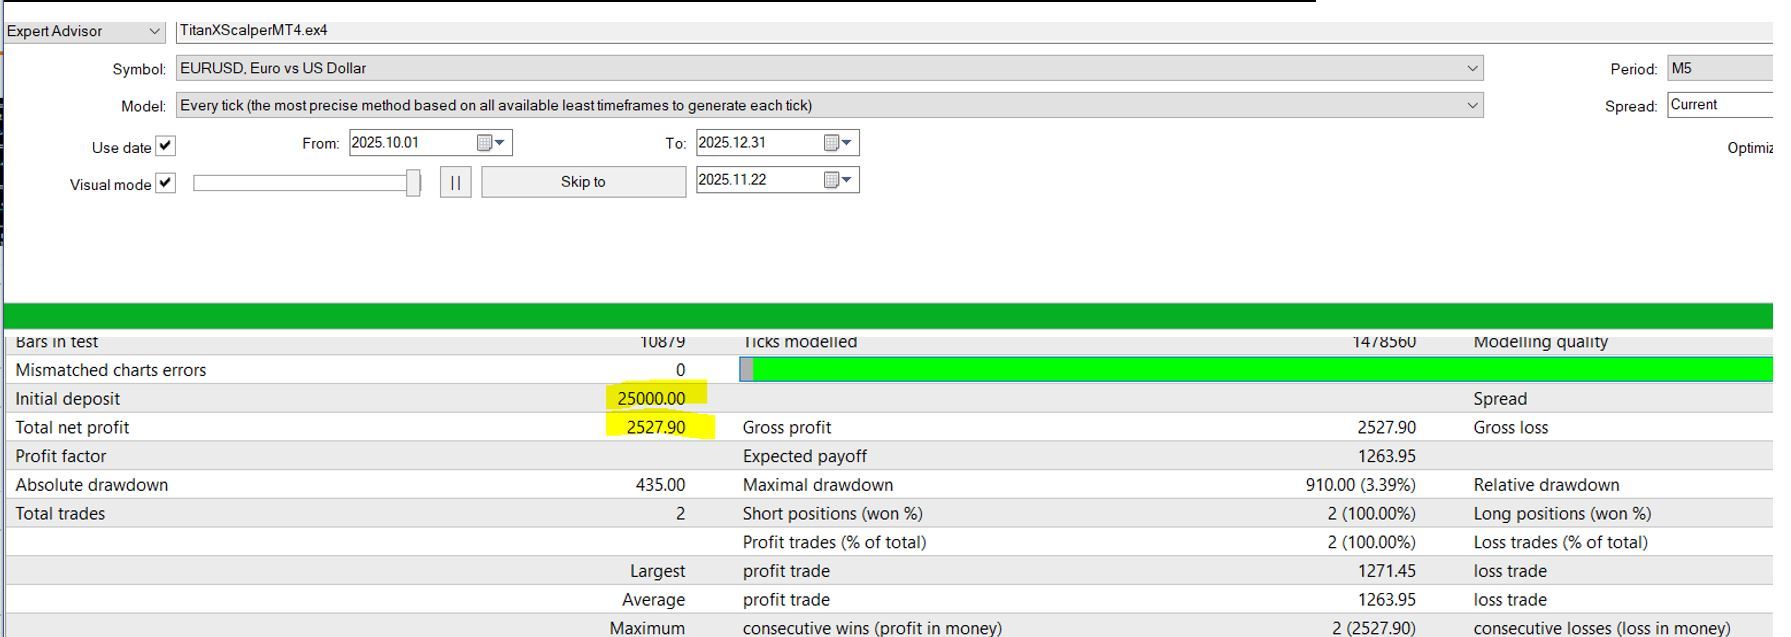Click the green modelling quality bar
Viewport: 1791px width, 637px height.
coord(1260,370)
